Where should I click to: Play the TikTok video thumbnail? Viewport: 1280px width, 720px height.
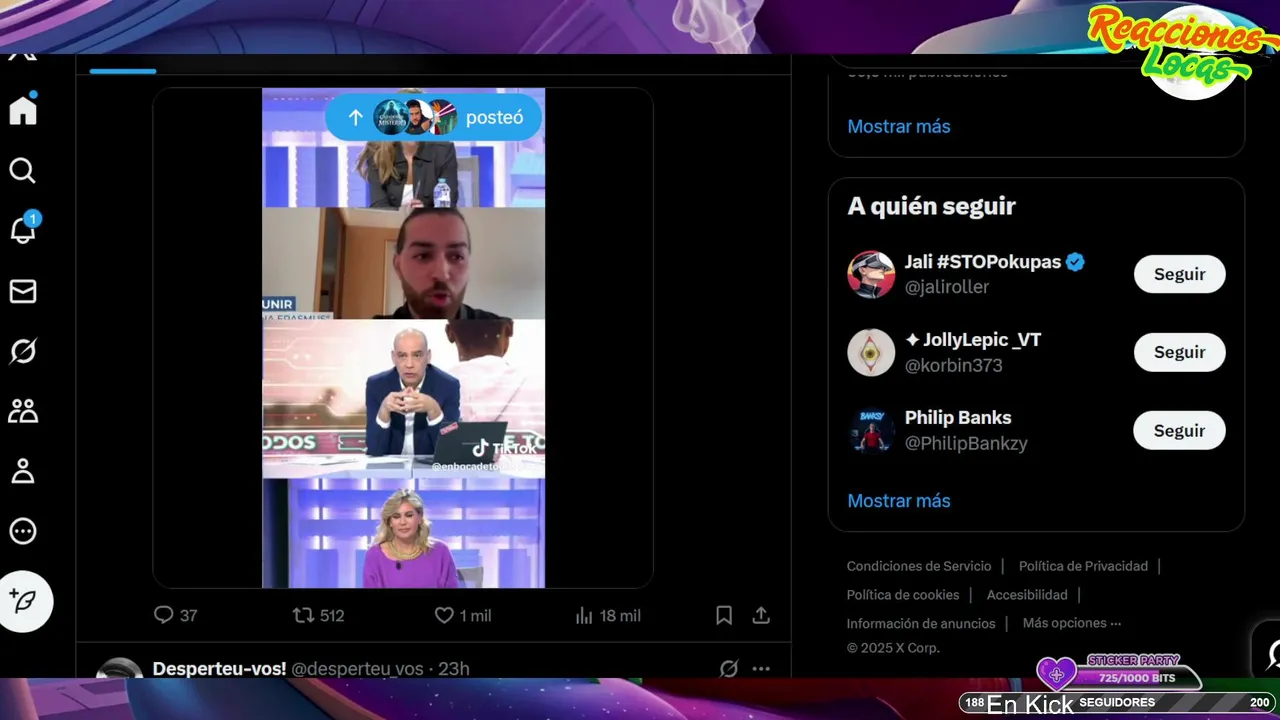[x=404, y=338]
